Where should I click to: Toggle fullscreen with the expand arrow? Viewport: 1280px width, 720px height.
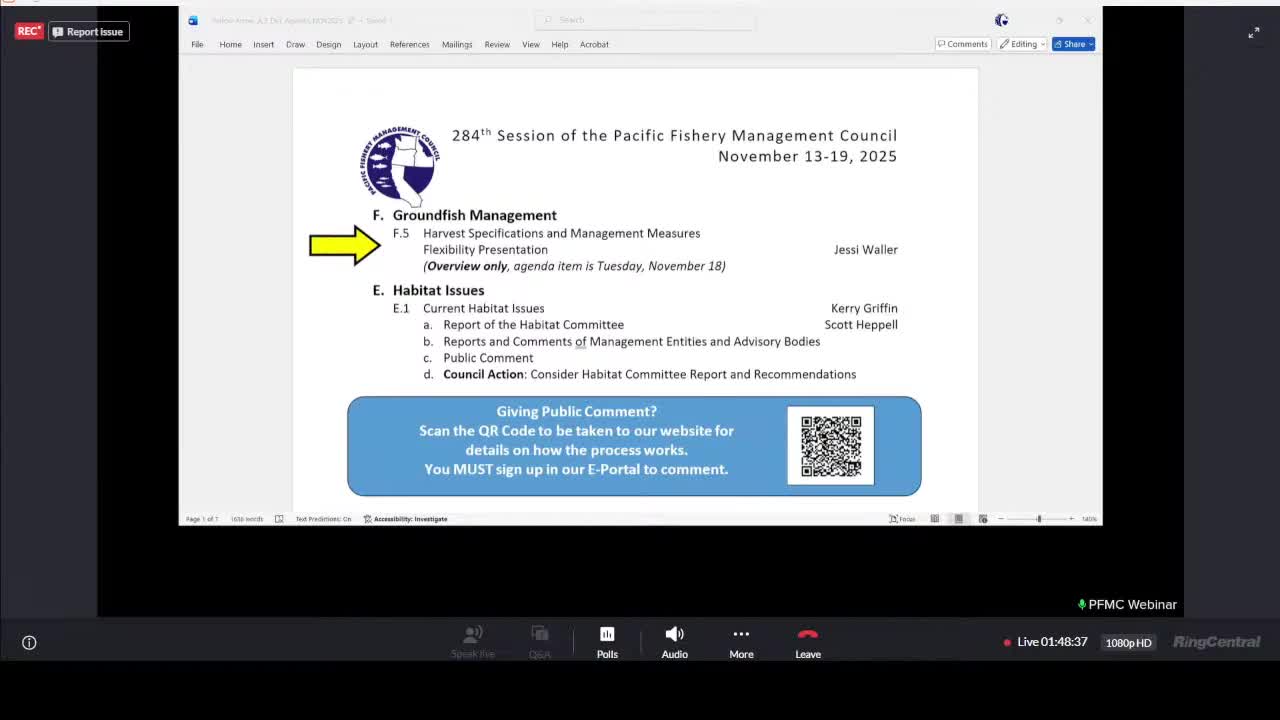pos(1254,32)
